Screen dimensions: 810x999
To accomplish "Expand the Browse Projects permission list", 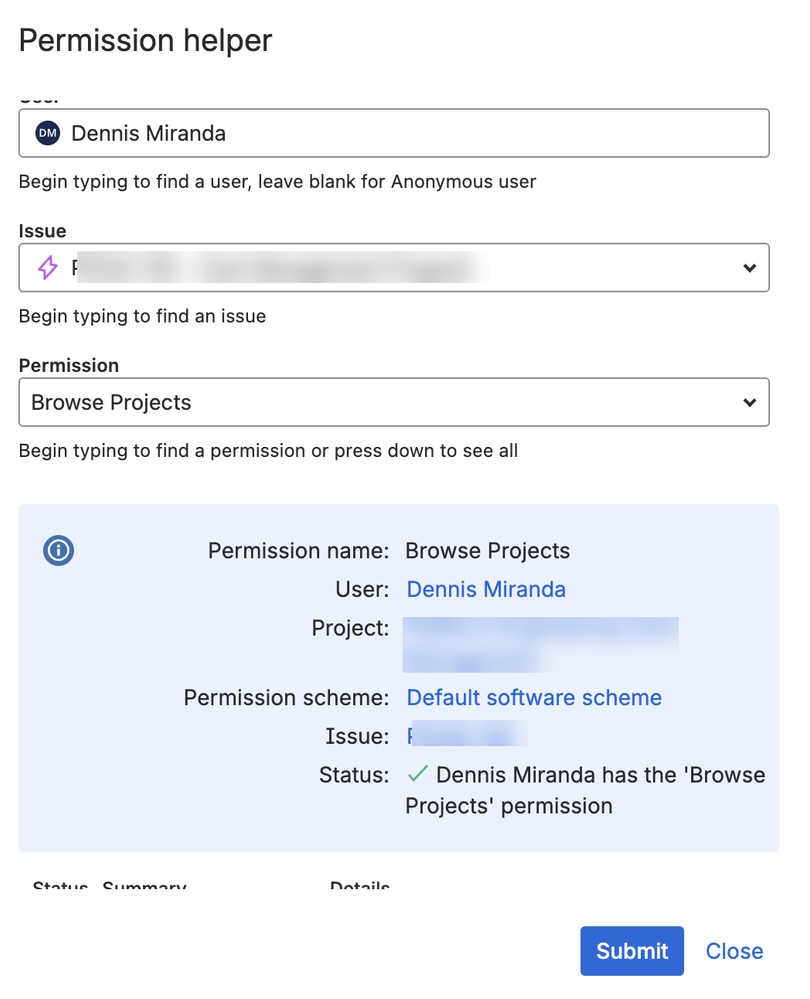I will coord(749,402).
